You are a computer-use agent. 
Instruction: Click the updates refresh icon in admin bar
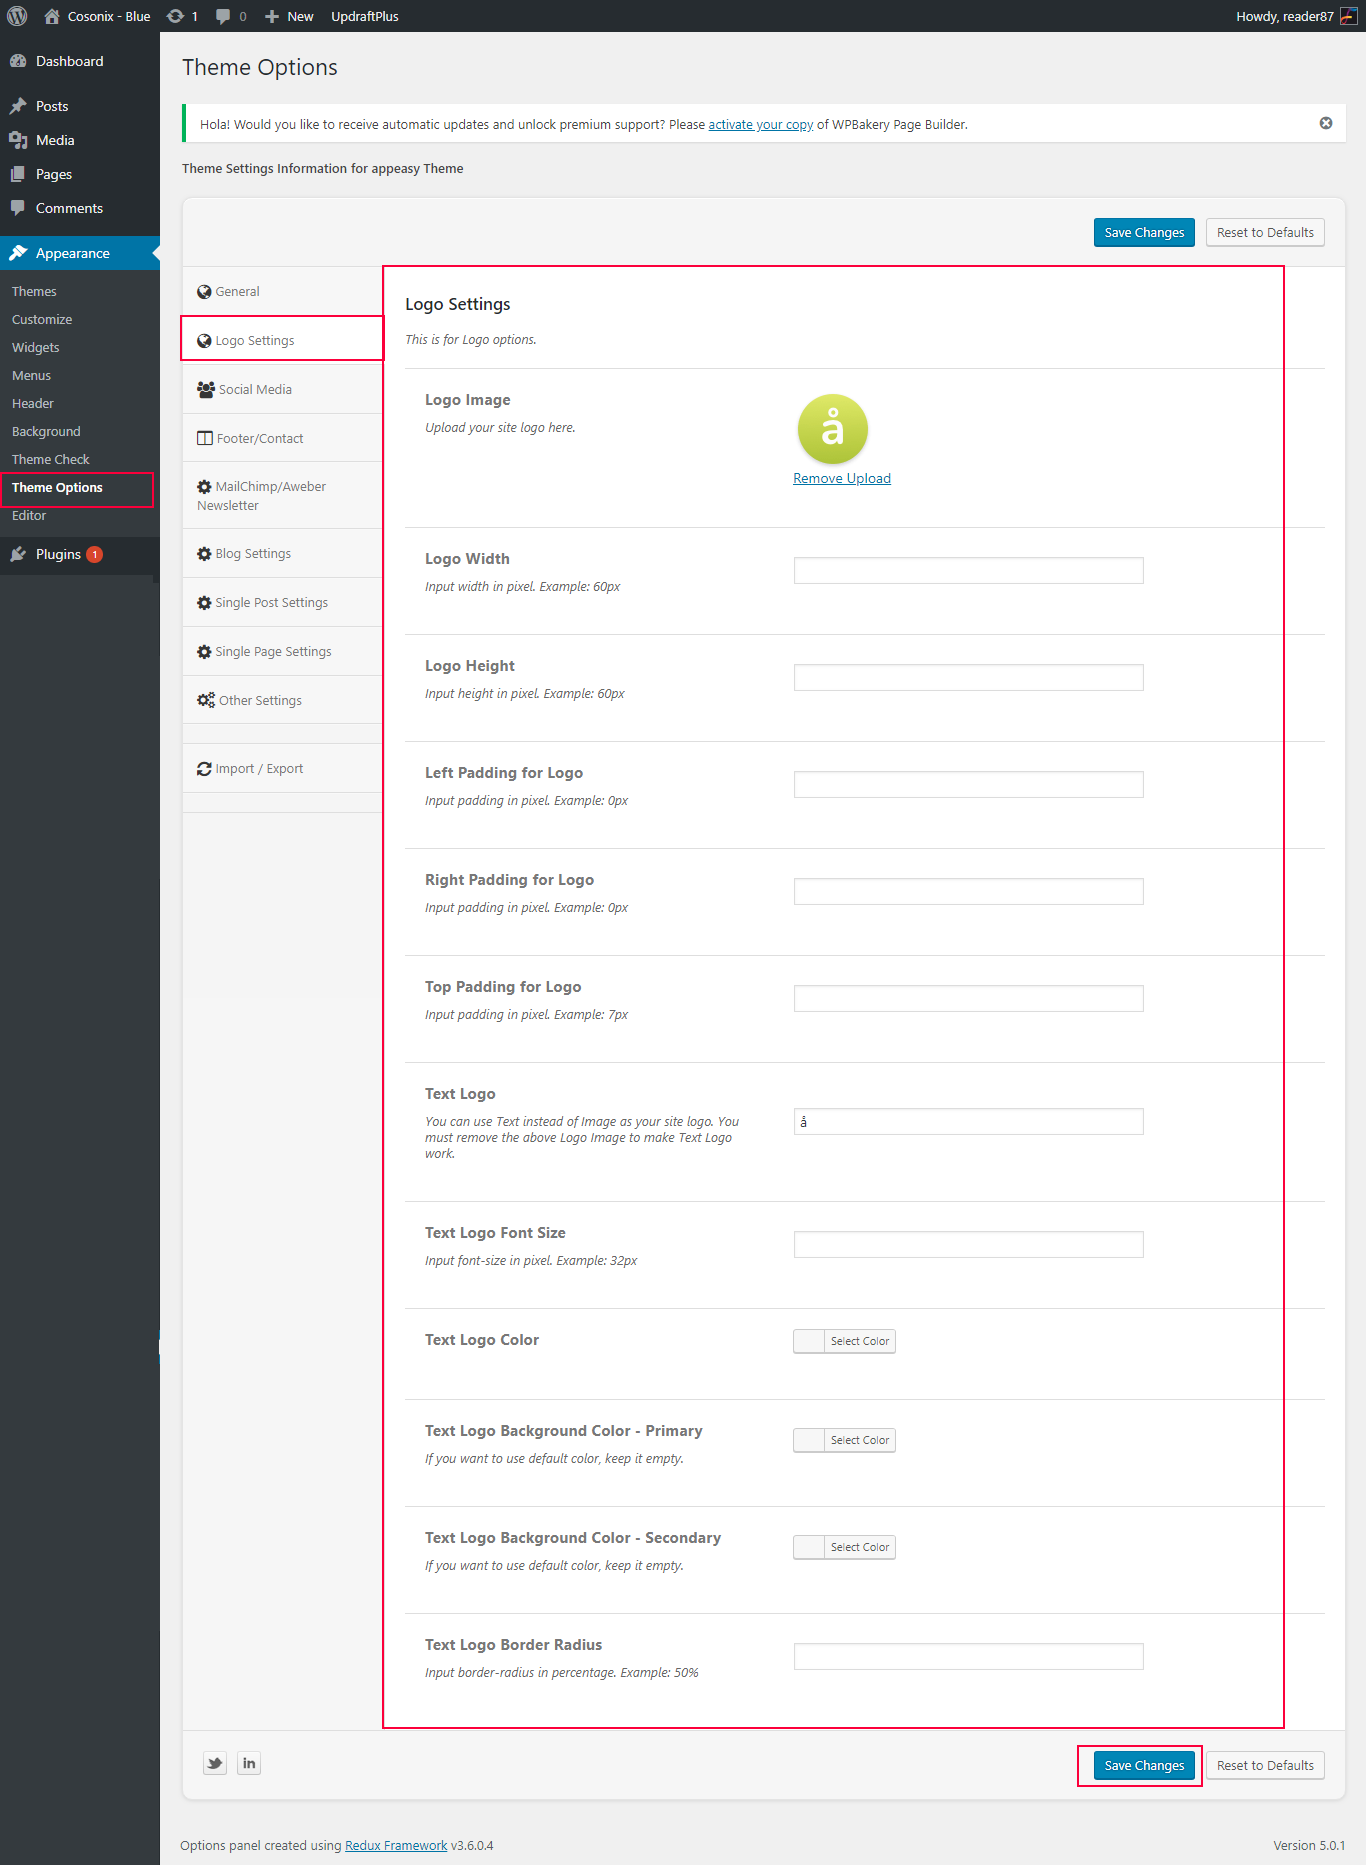(x=176, y=16)
